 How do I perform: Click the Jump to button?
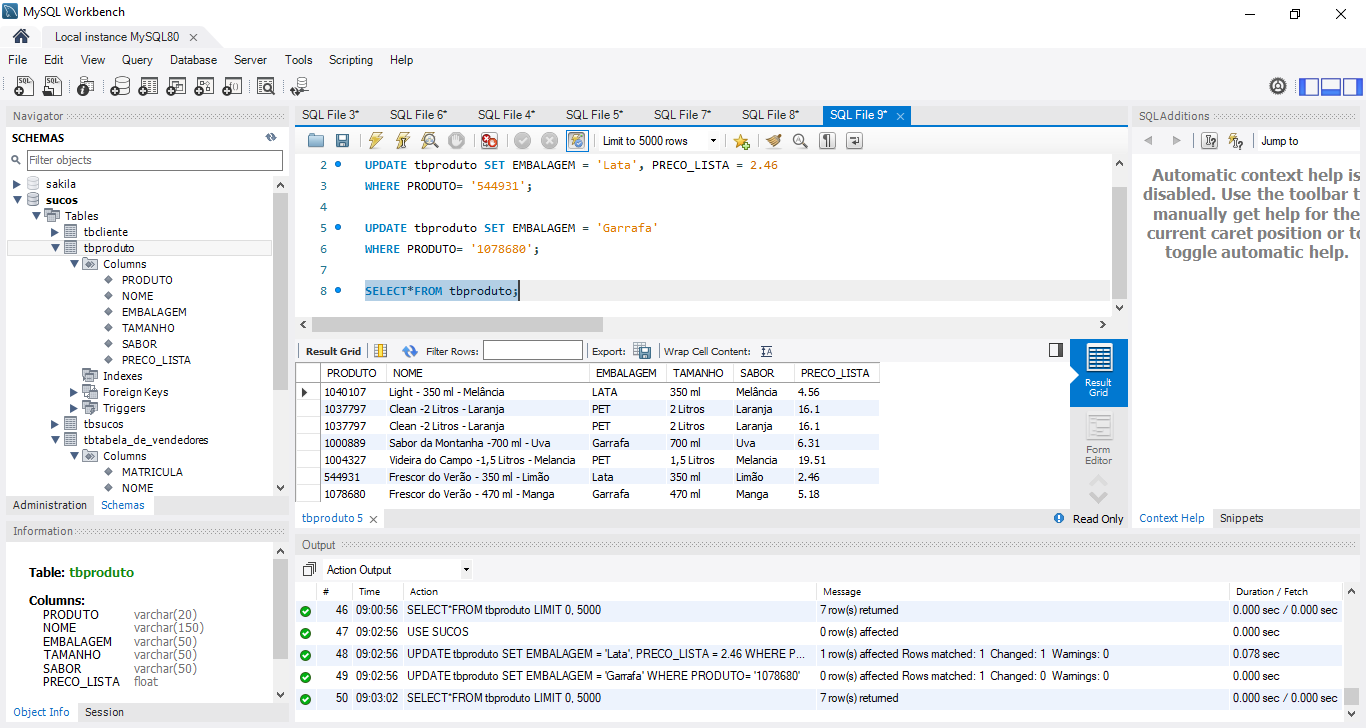click(x=1308, y=141)
